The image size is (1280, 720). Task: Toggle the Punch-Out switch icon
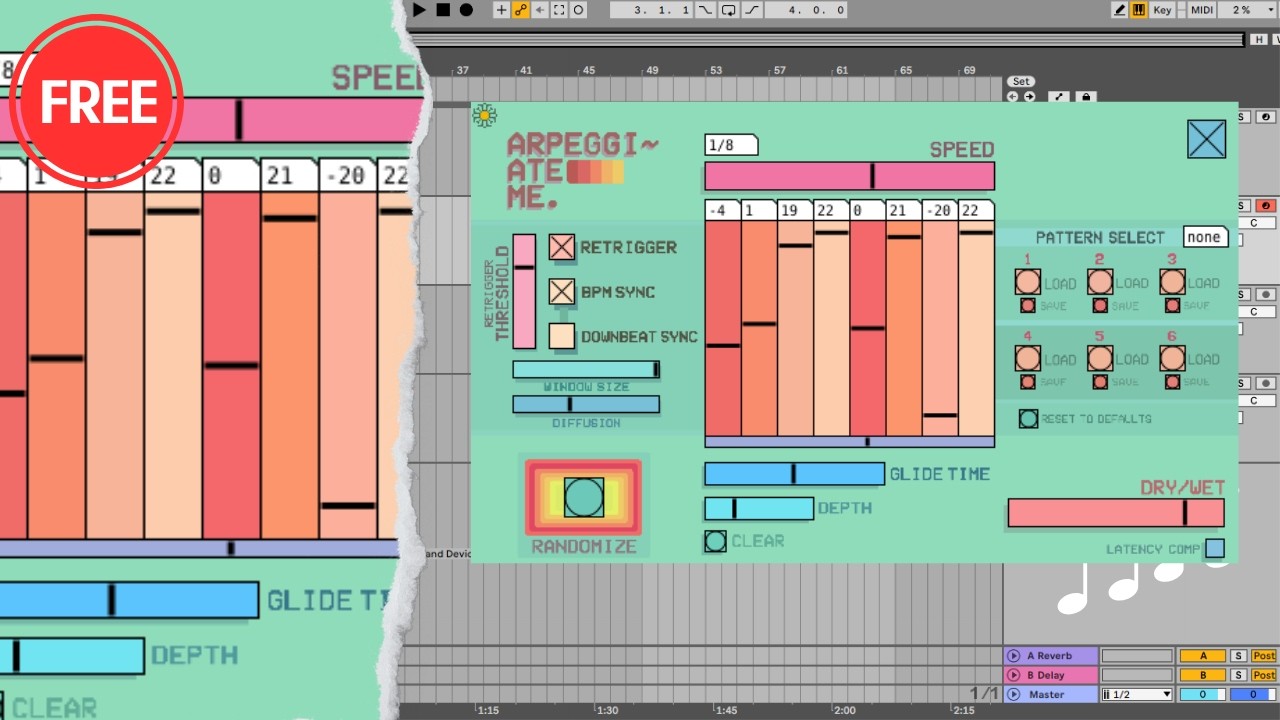click(752, 10)
